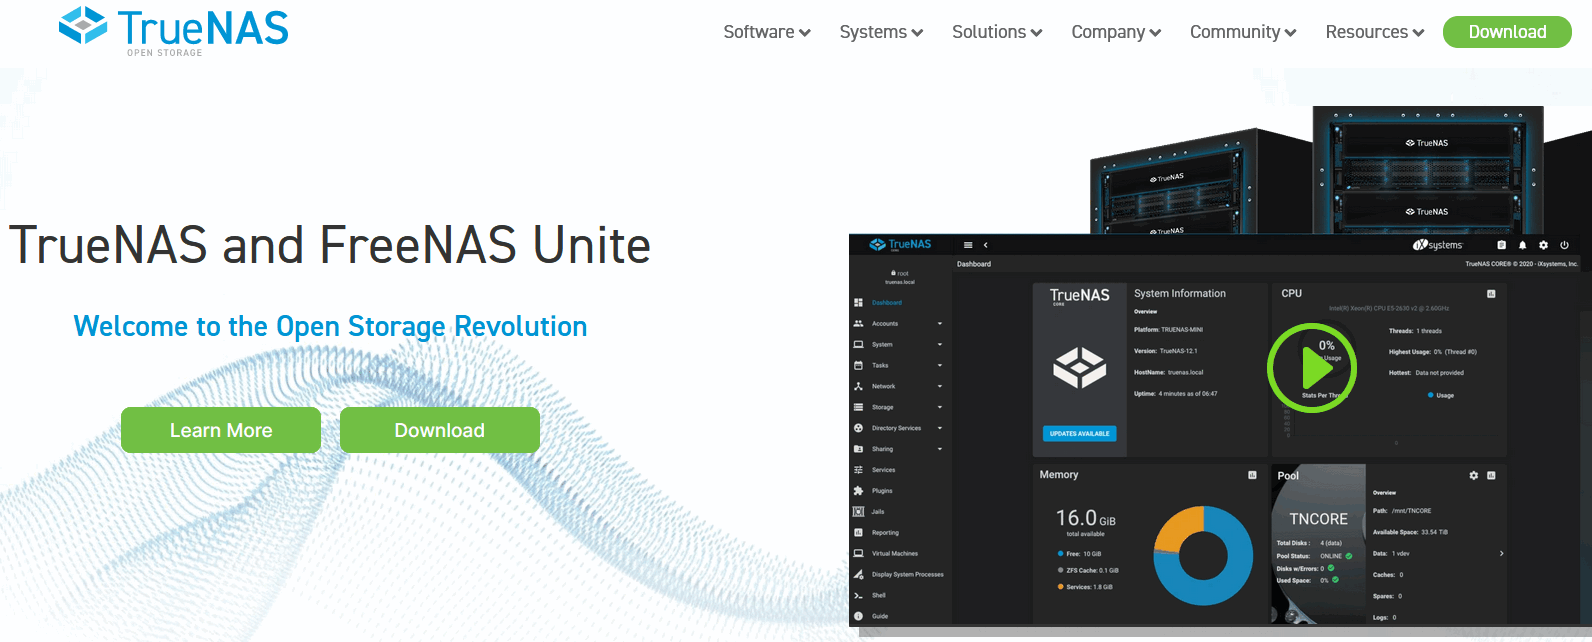Click the Download button beside Learn More
Screen dimensions: 1592x642
click(x=440, y=430)
